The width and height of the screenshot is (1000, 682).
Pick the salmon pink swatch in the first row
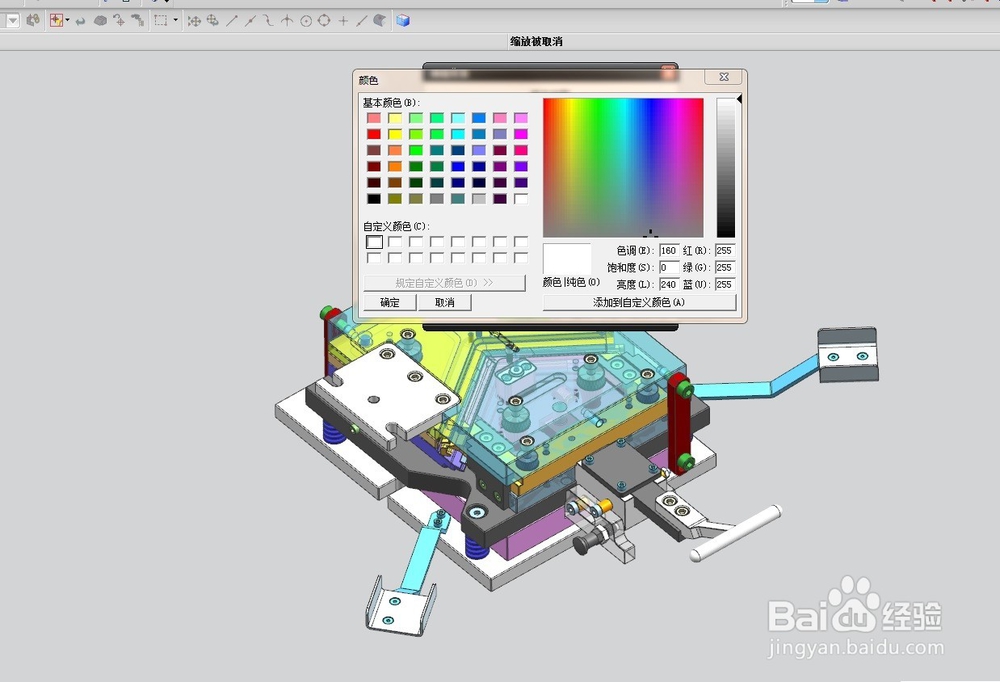(374, 118)
